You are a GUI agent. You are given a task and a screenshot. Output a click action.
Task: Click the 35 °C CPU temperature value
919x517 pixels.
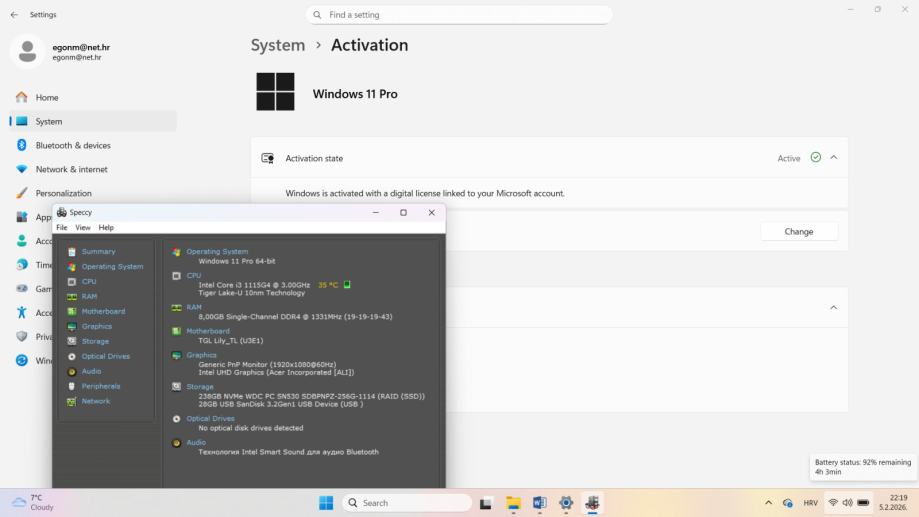tap(328, 285)
